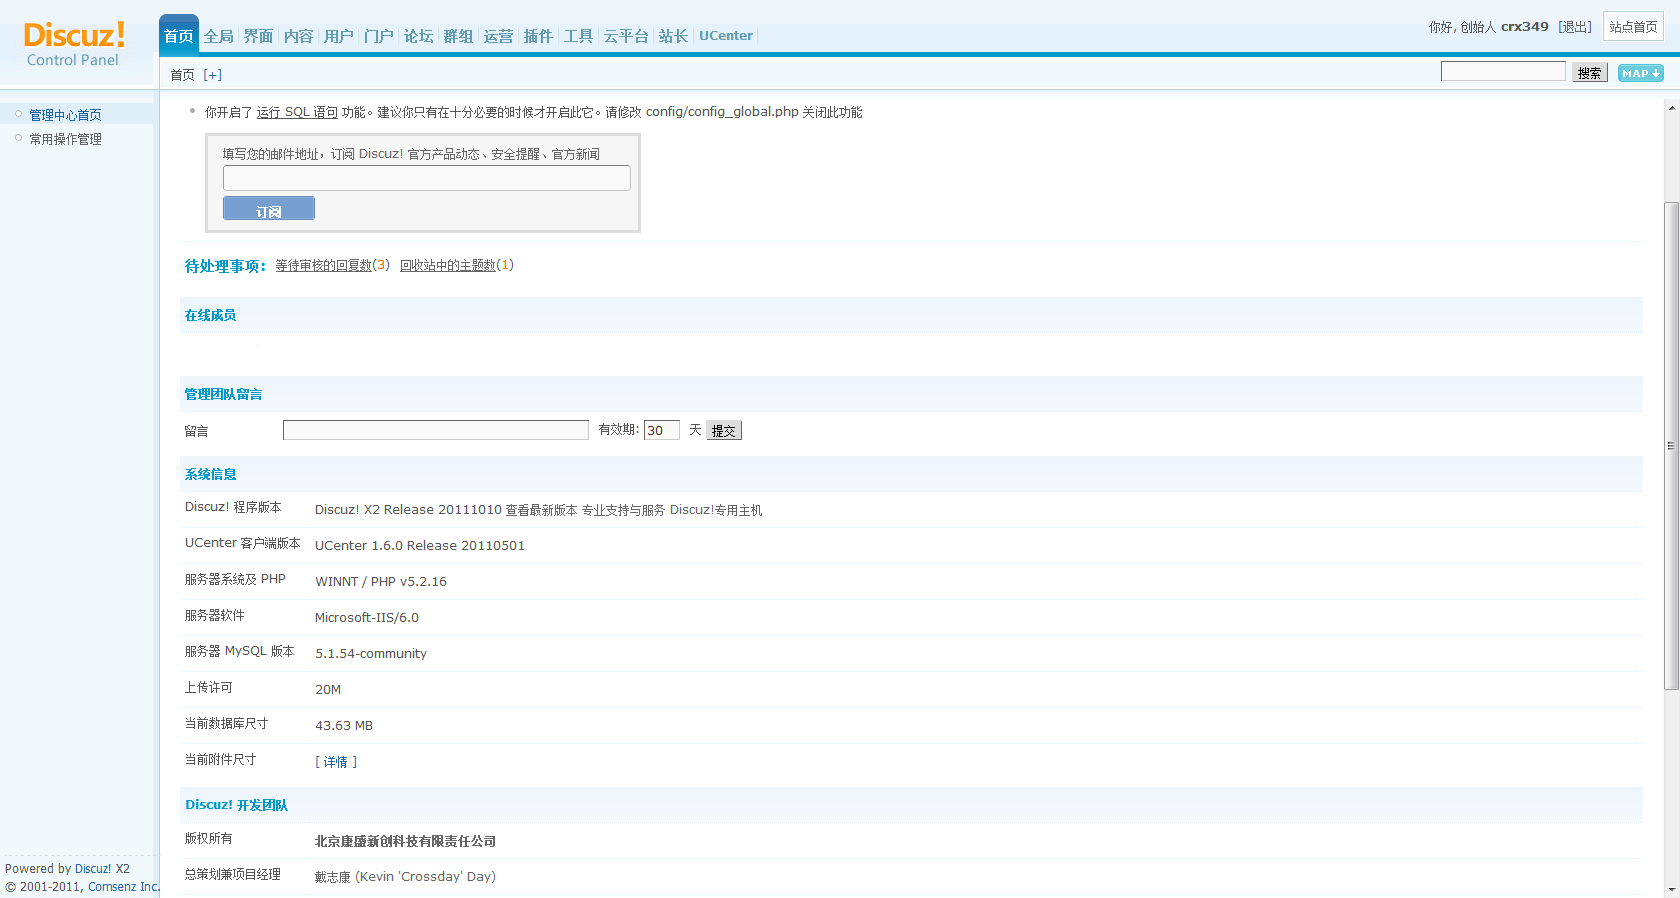Screen dimensions: 1680x898
Task: Open the 首页 tab in top navigation
Action: (179, 36)
